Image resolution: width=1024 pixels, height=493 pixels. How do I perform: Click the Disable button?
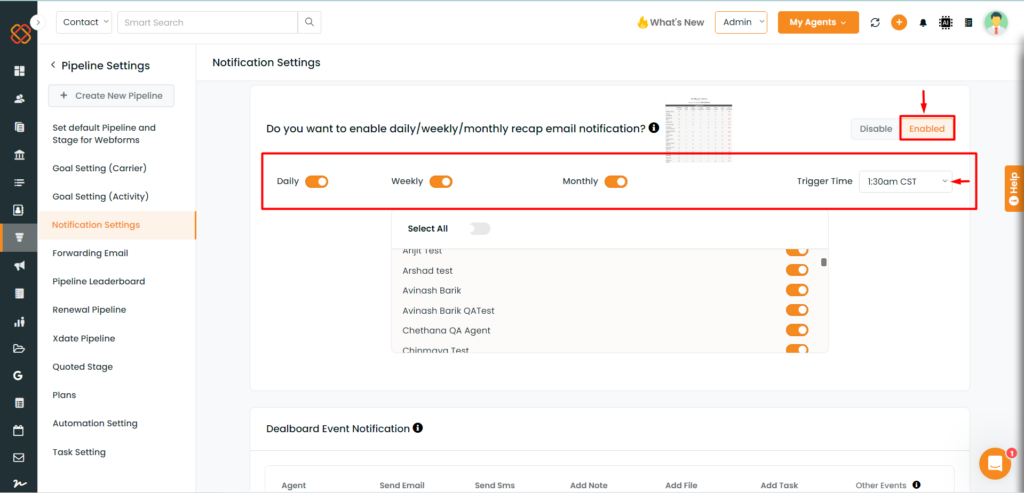point(876,129)
